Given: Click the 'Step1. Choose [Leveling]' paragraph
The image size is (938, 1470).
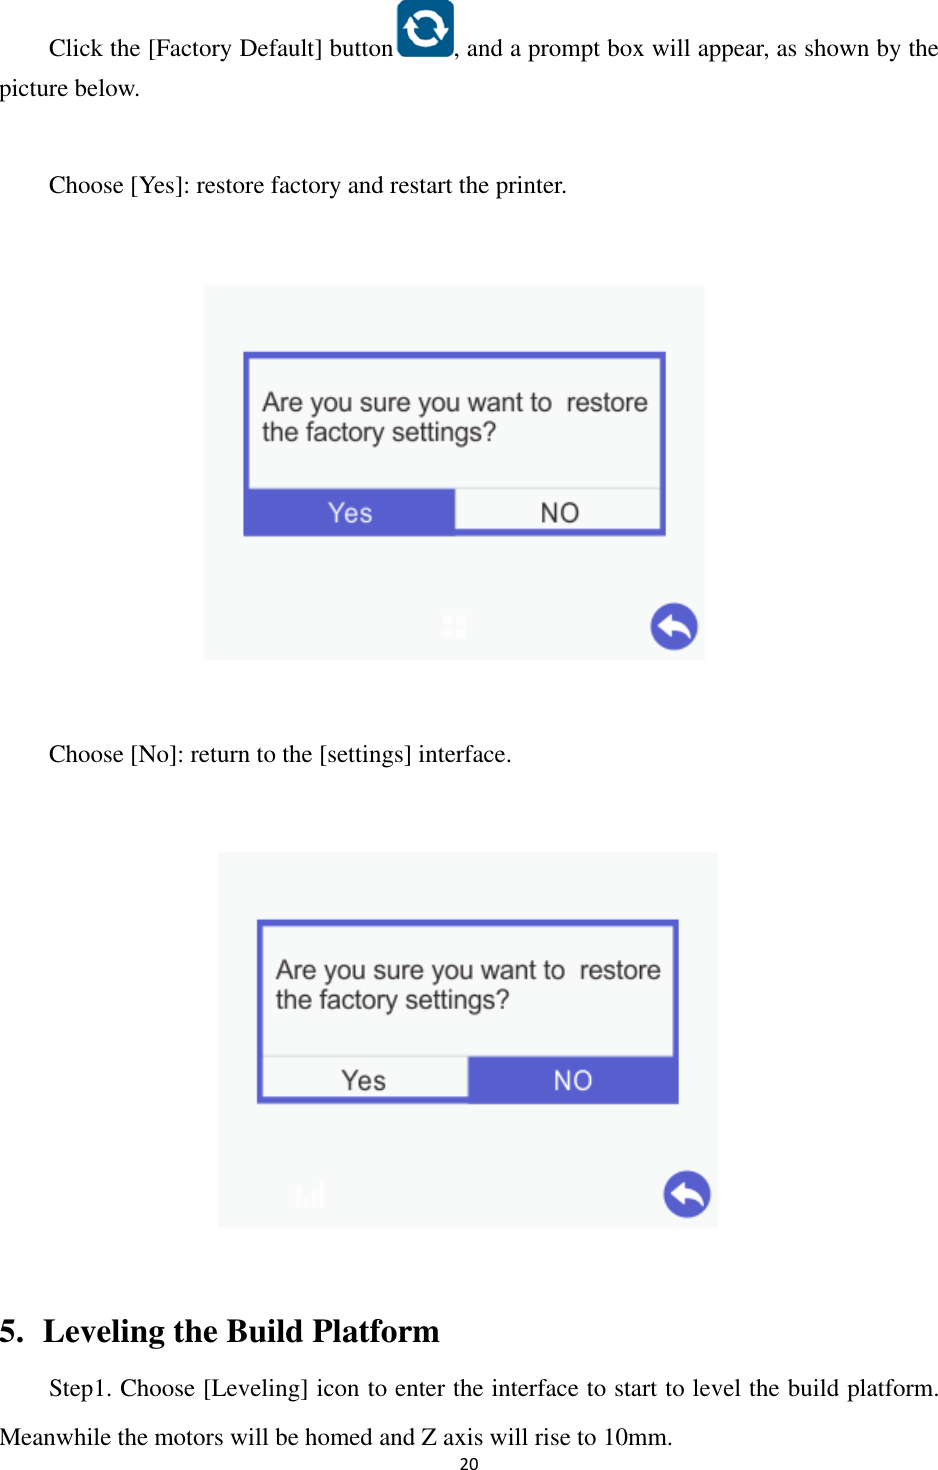Looking at the screenshot, I should [x=469, y=1412].
